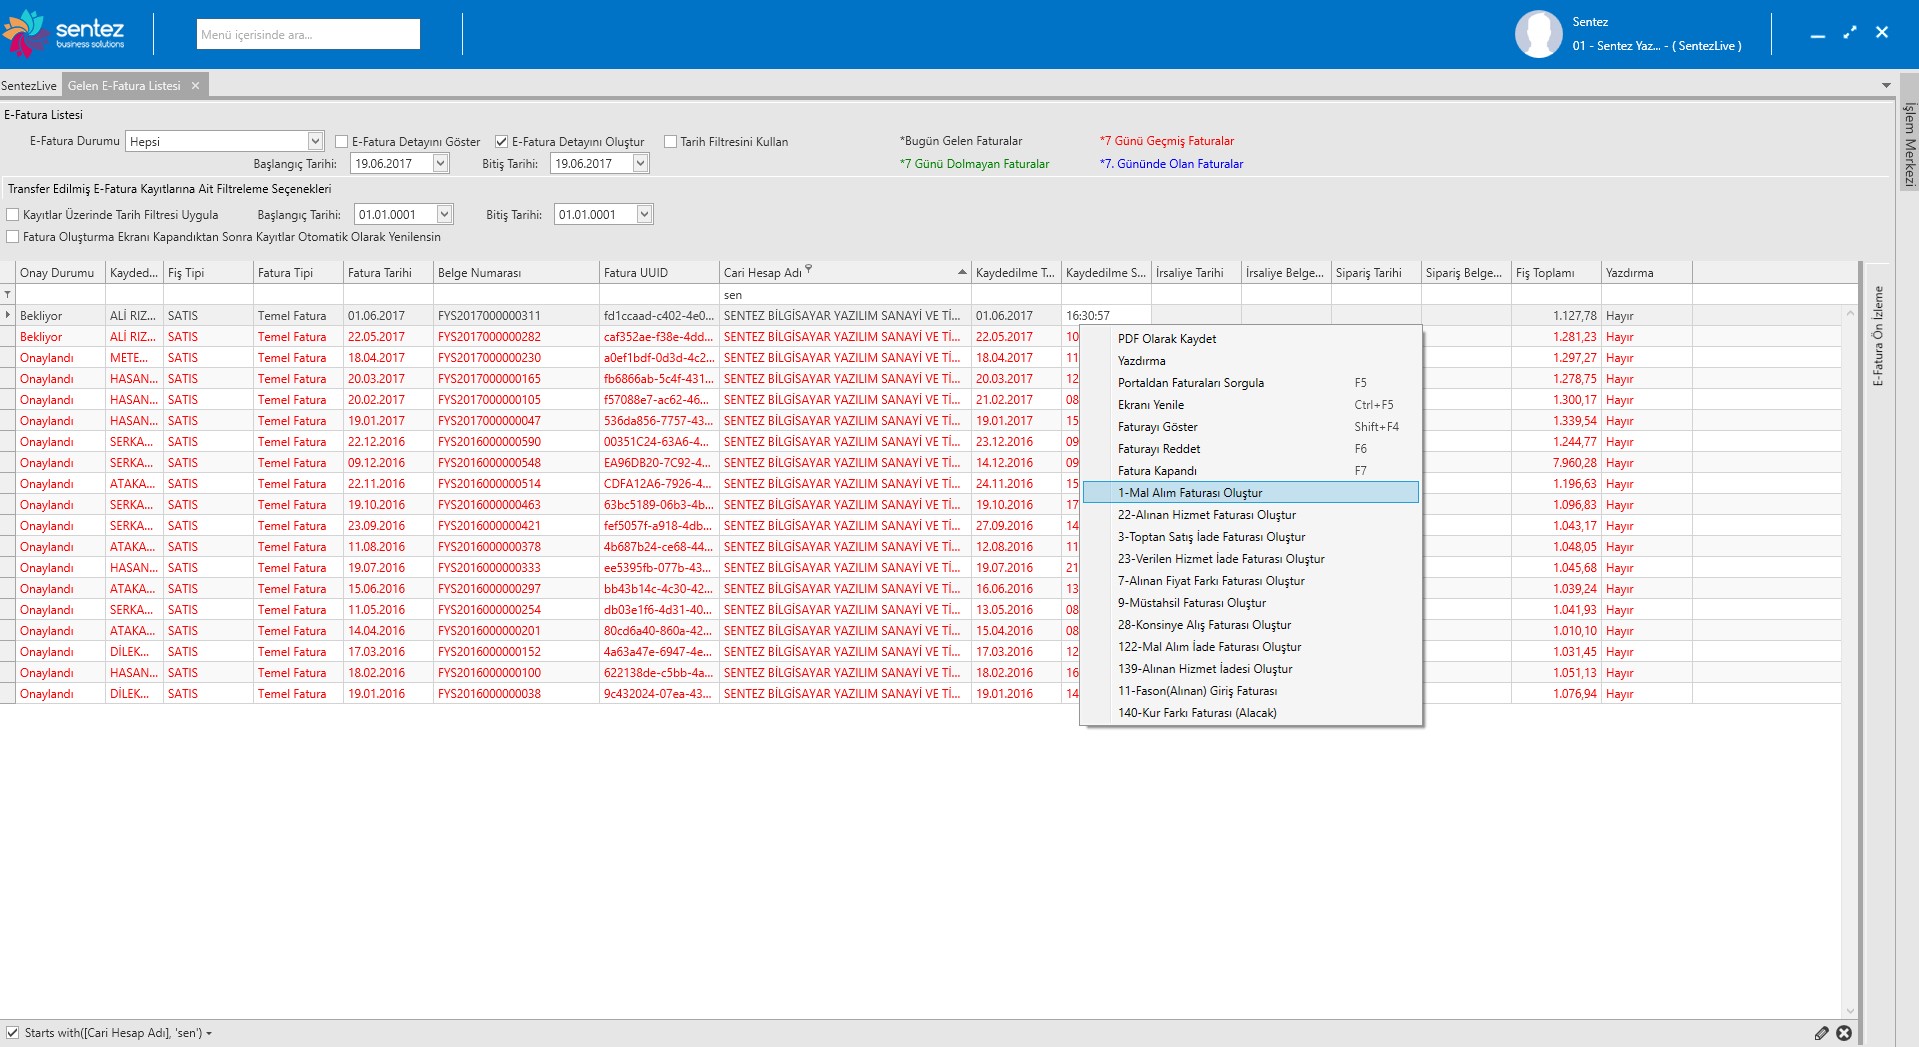1919x1047 pixels.
Task: Open the tab list dropdown arrow
Action: [x=1886, y=86]
